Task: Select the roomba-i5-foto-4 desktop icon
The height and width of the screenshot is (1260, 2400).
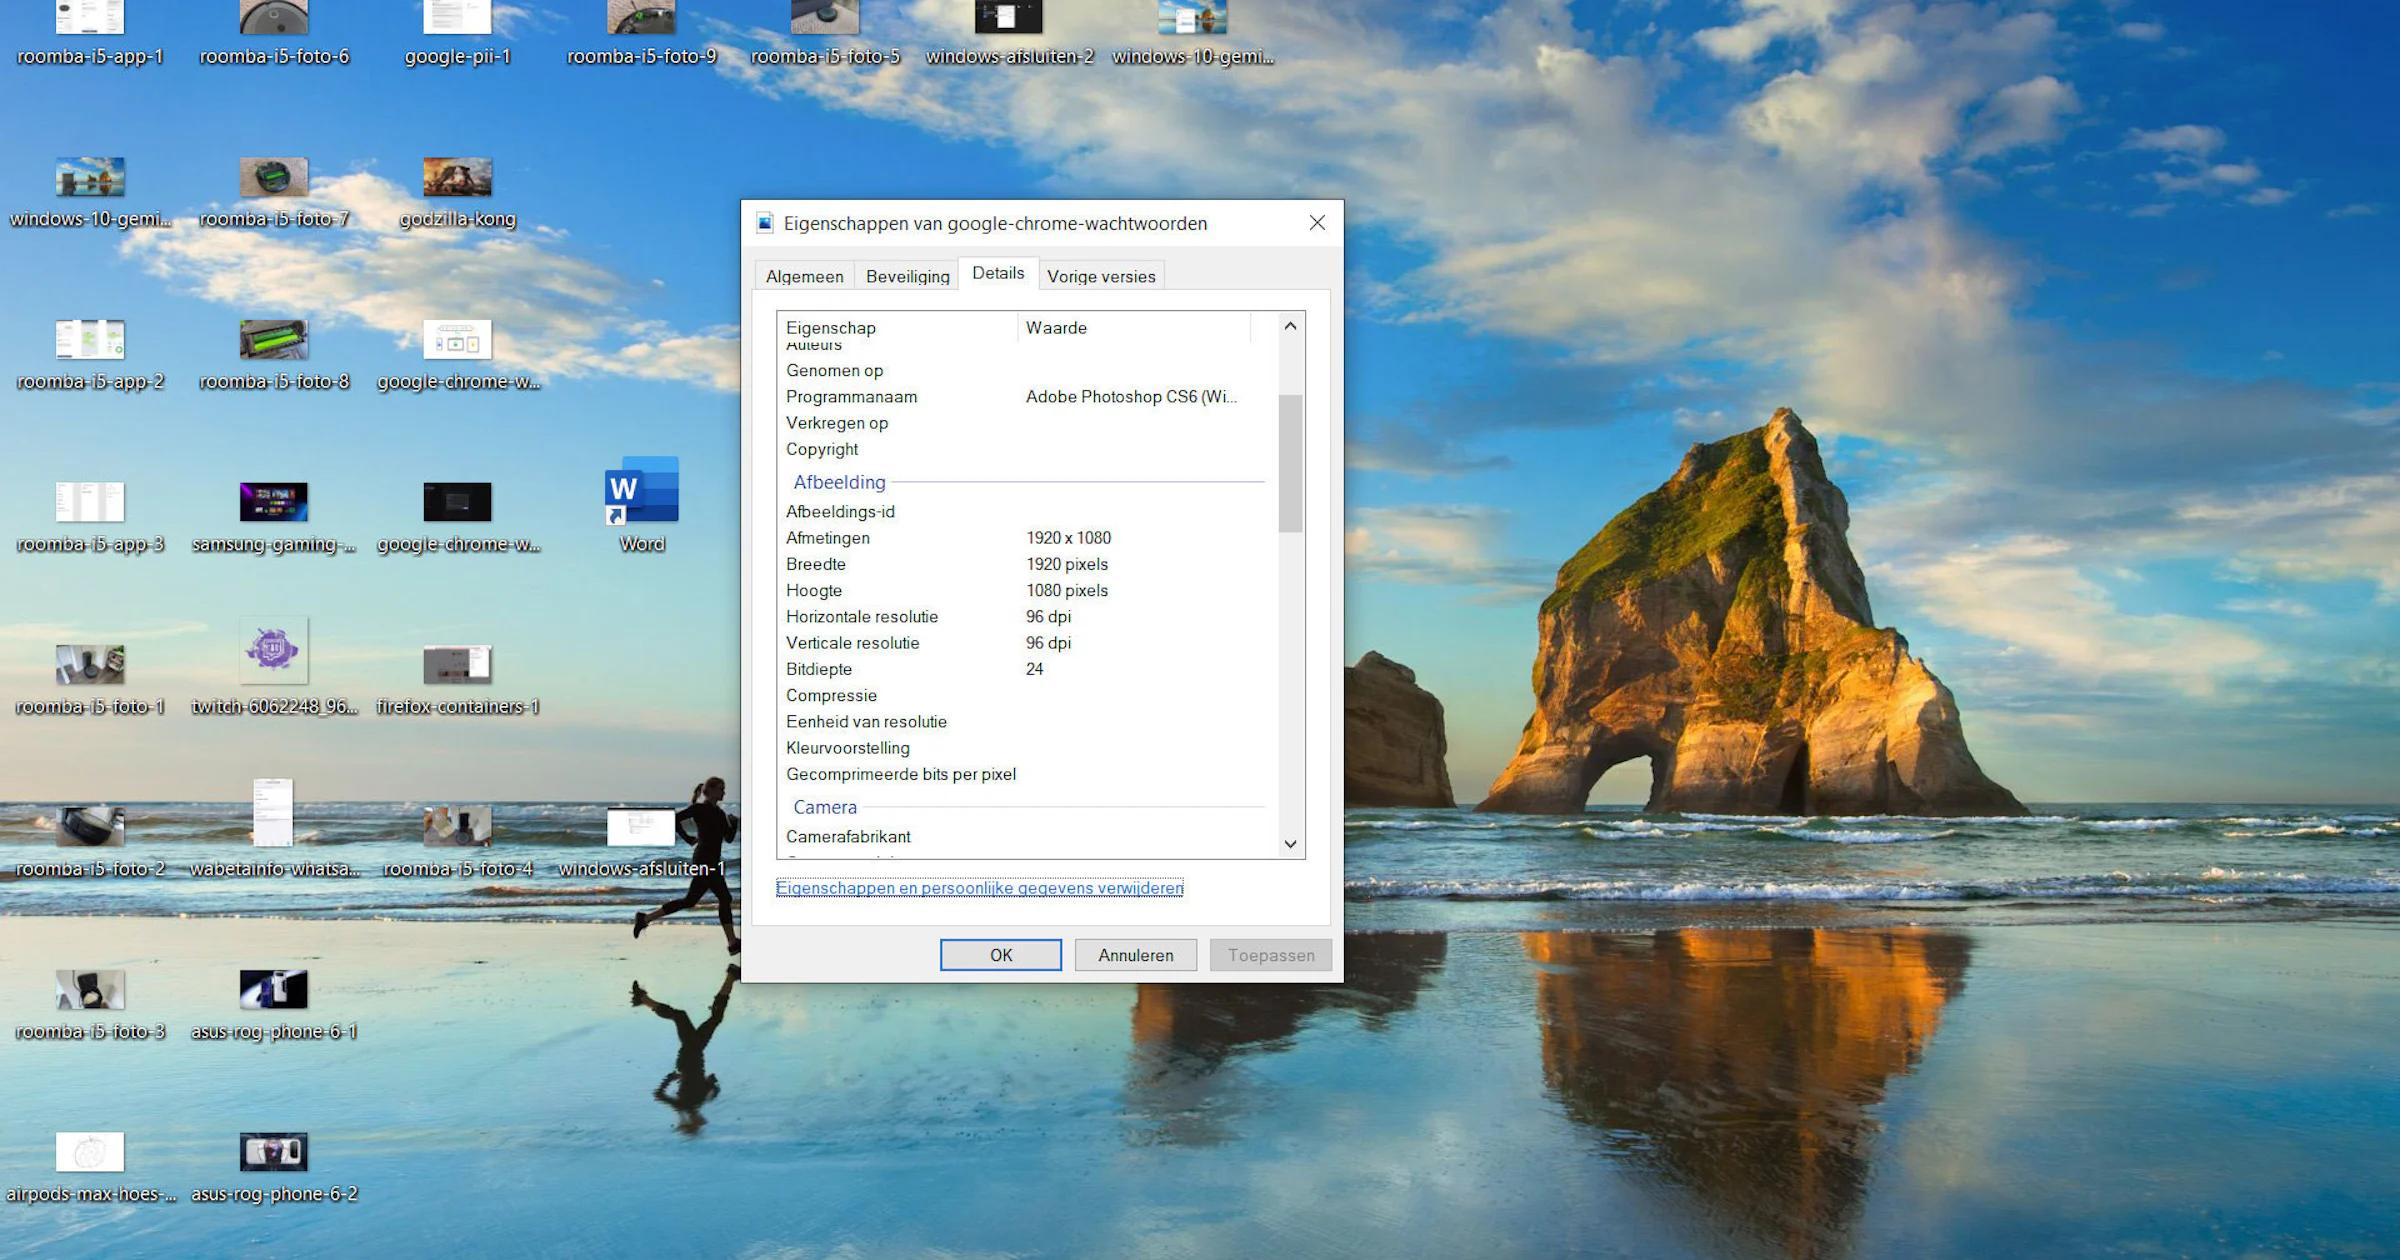Action: click(x=457, y=843)
